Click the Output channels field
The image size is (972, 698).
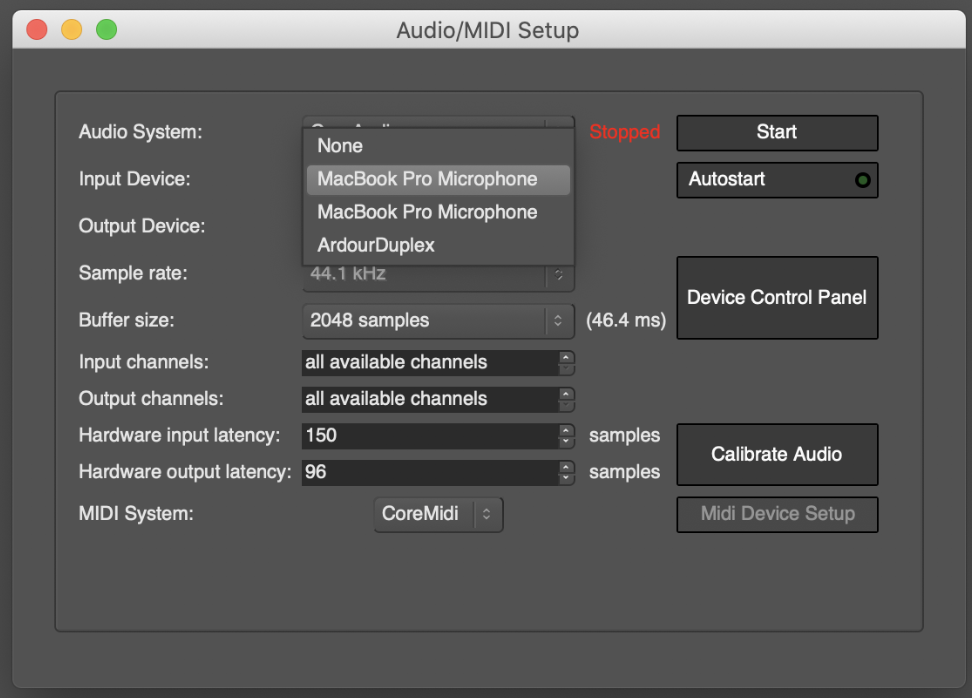[x=430, y=399]
